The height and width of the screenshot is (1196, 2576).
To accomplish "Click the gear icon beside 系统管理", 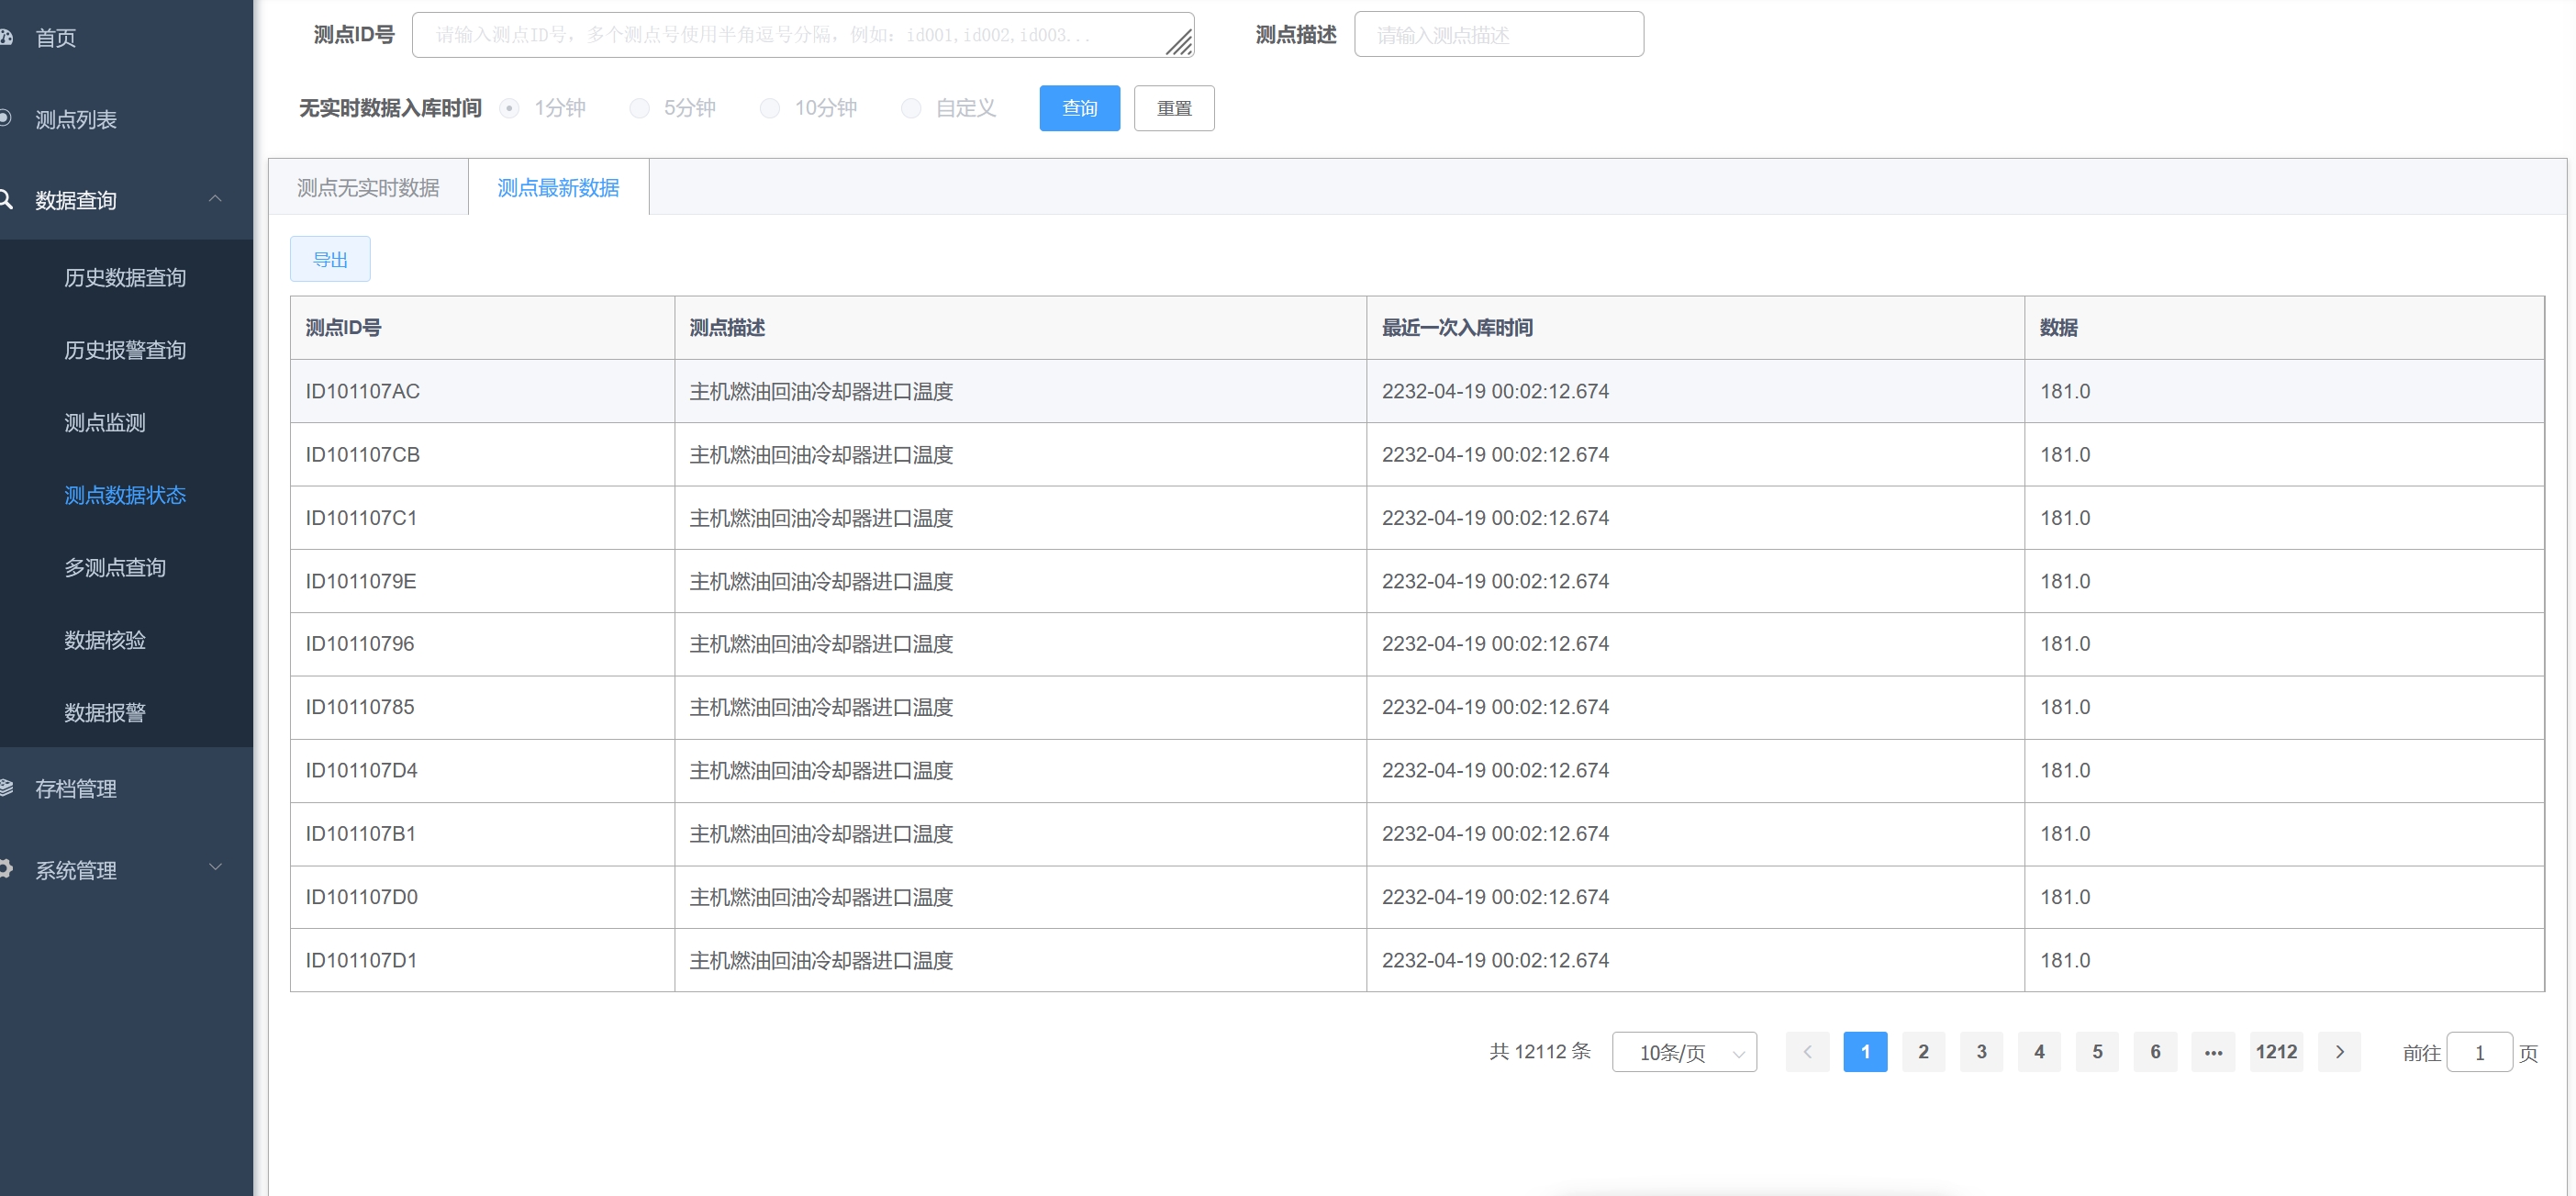I will (x=5, y=868).
